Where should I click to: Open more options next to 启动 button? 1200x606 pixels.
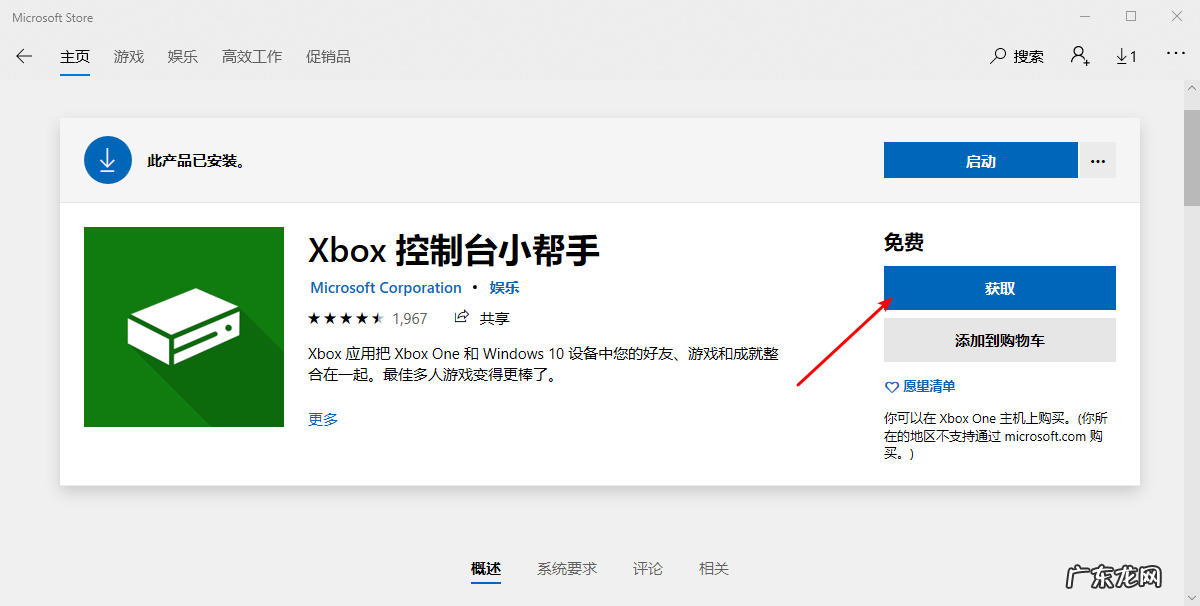[x=1097, y=160]
